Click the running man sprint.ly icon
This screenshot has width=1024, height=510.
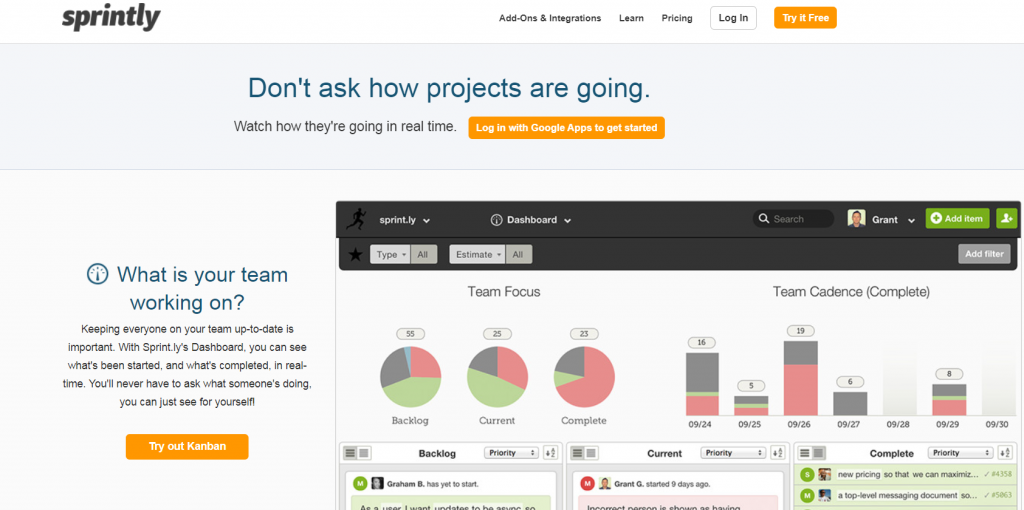(x=357, y=219)
